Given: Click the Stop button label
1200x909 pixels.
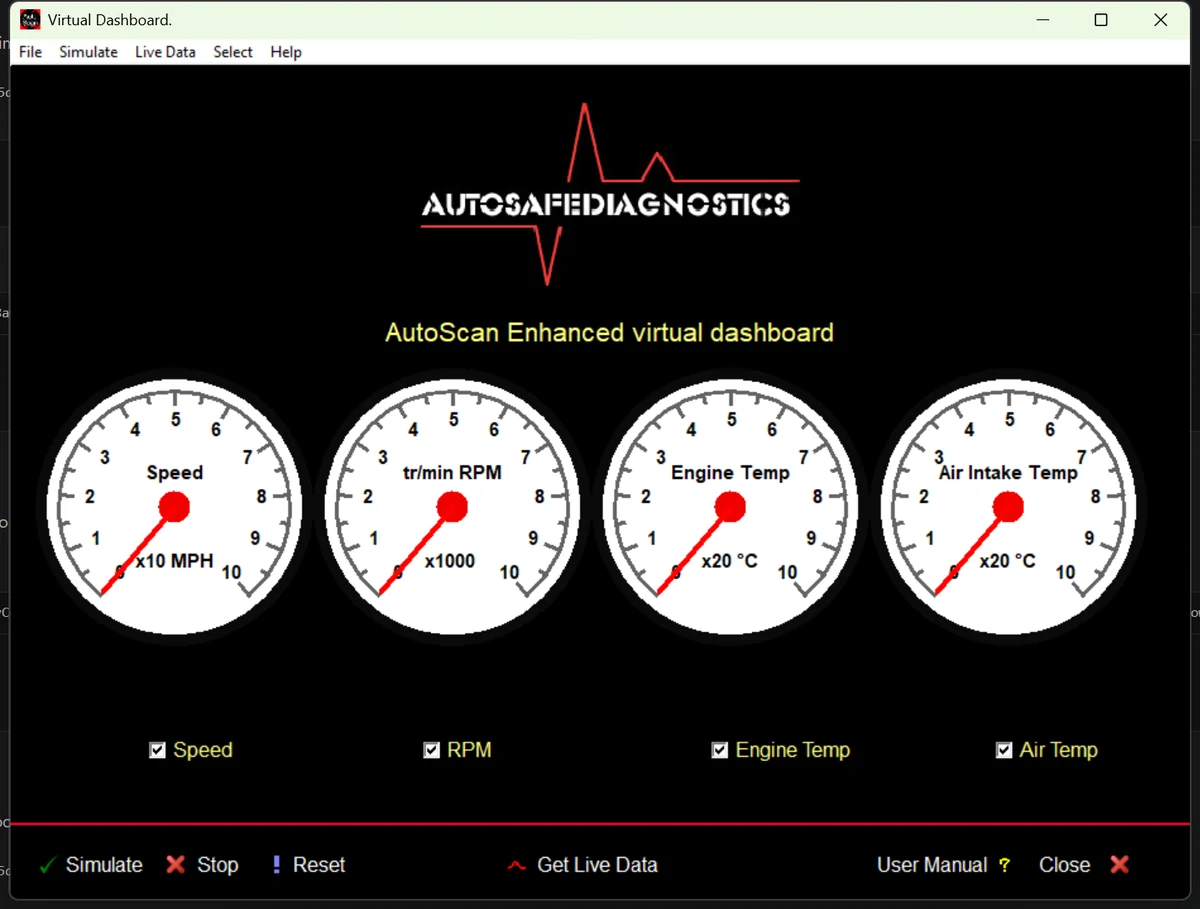Looking at the screenshot, I should (218, 865).
